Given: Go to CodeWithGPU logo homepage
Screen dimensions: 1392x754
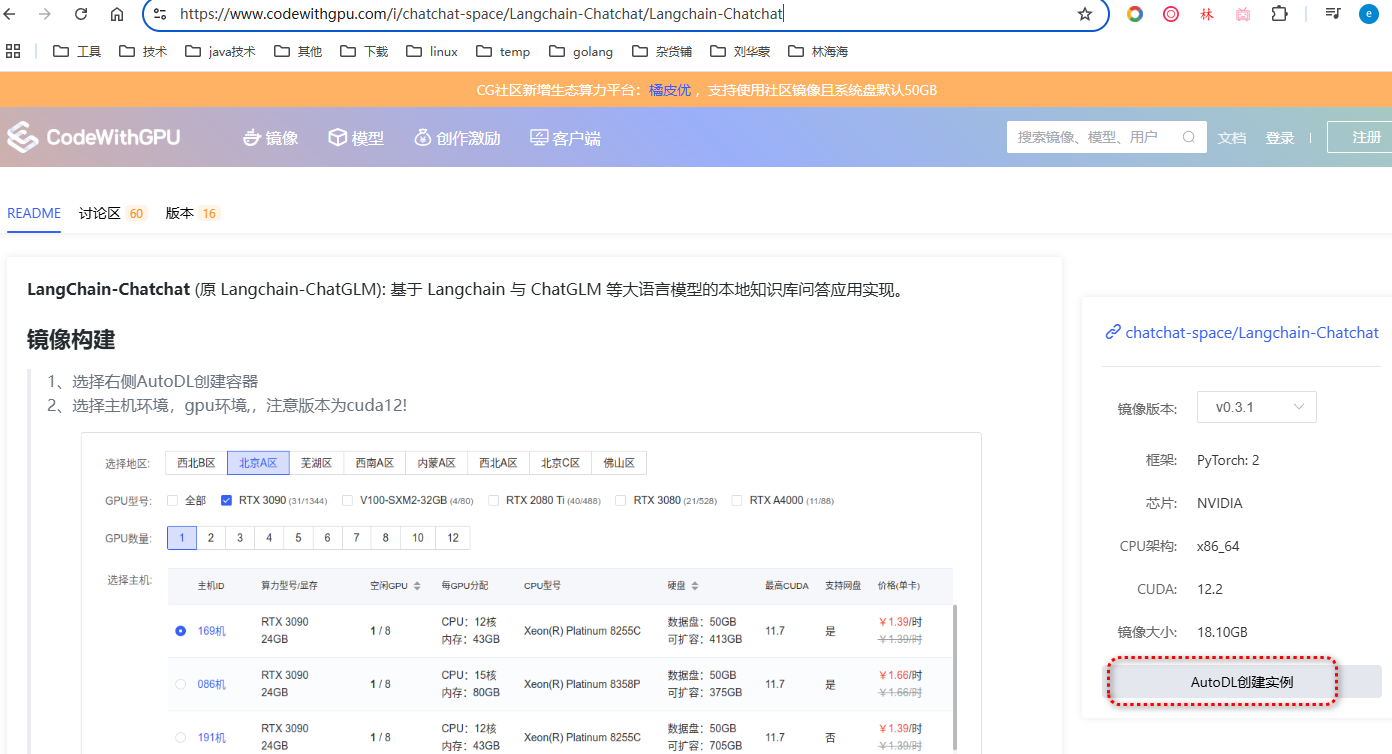Looking at the screenshot, I should (94, 137).
